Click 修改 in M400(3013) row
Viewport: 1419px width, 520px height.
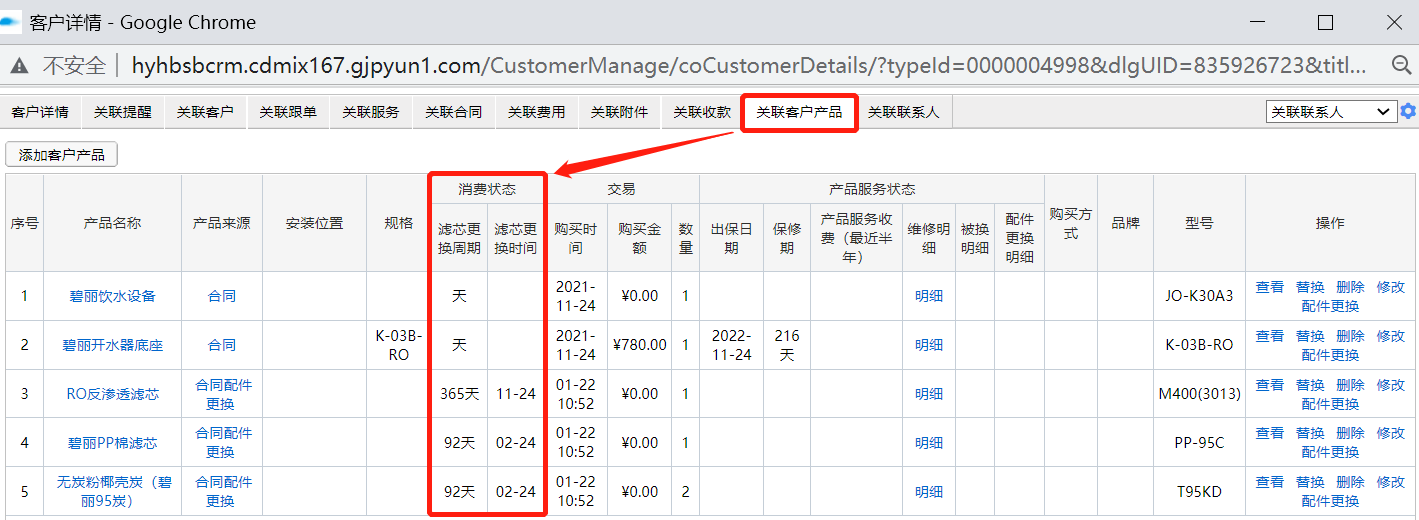[1390, 385]
